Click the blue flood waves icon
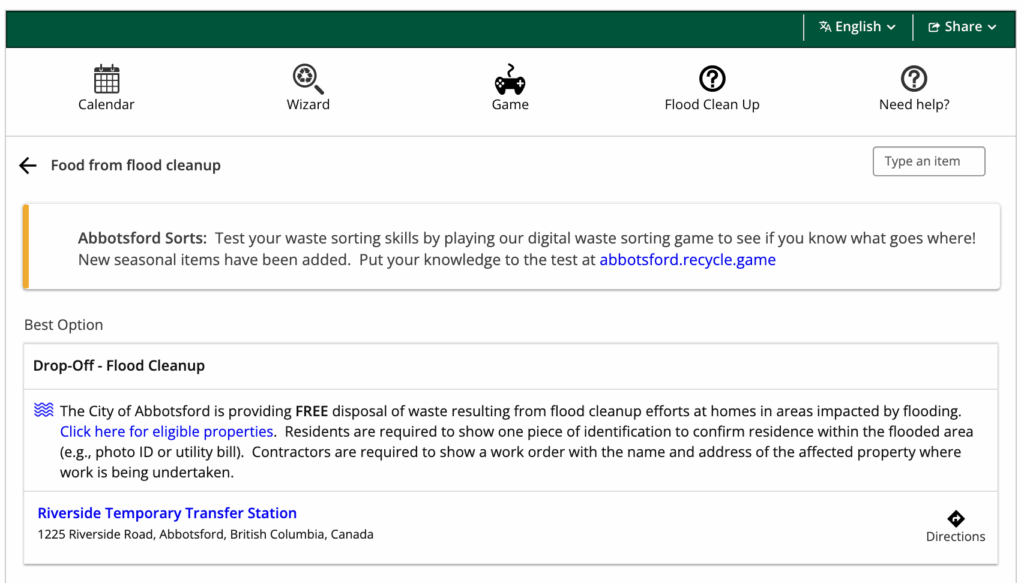 click(44, 410)
